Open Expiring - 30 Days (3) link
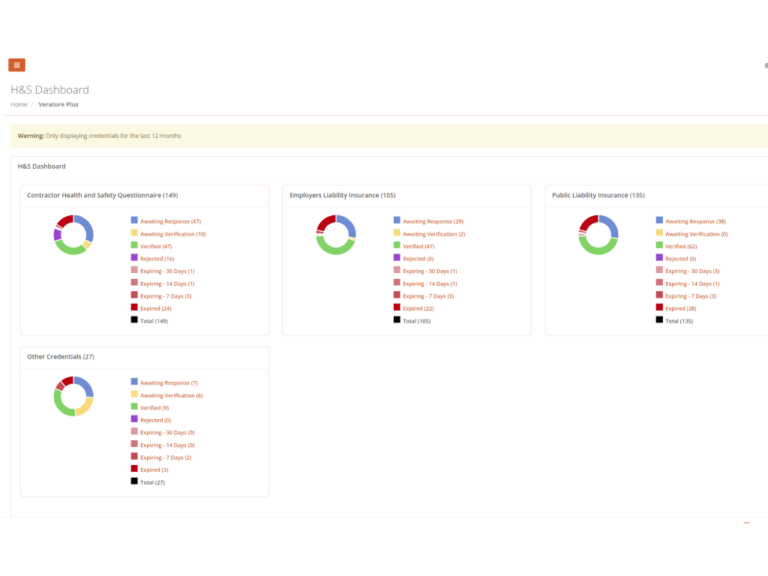The image size is (768, 576). pos(692,271)
